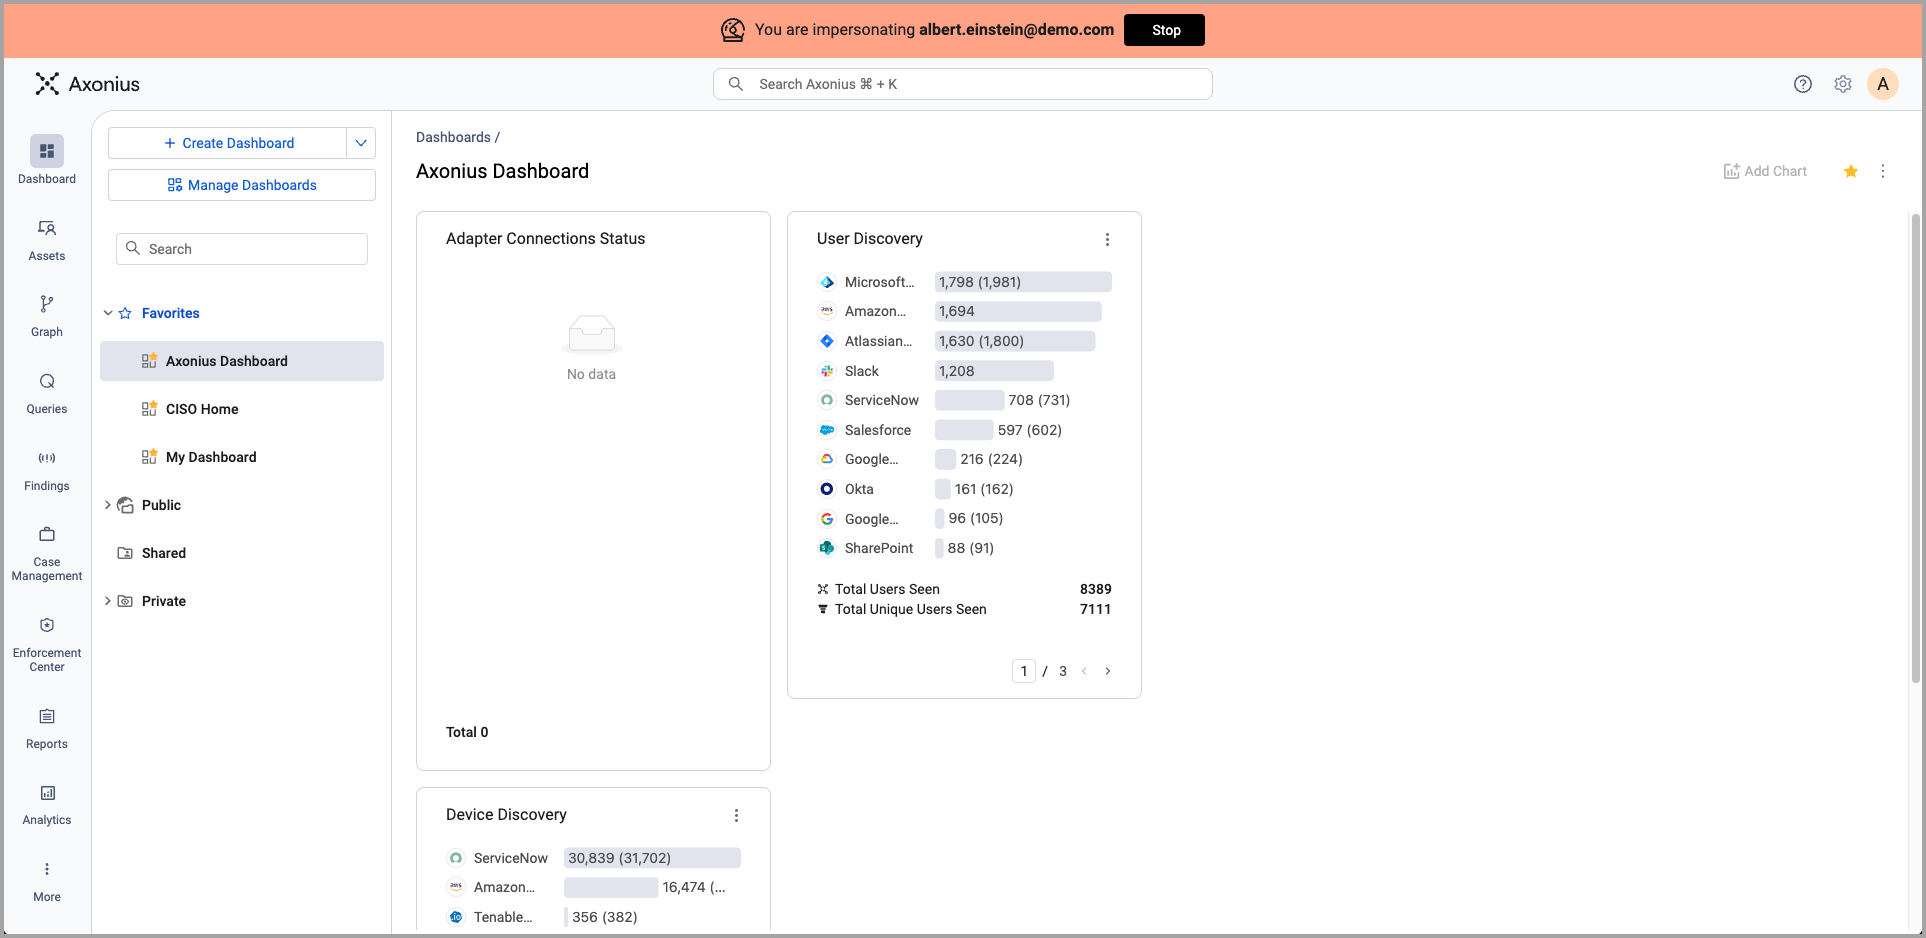This screenshot has height=938, width=1926.
Task: Stop impersonating the user
Action: coord(1164,30)
